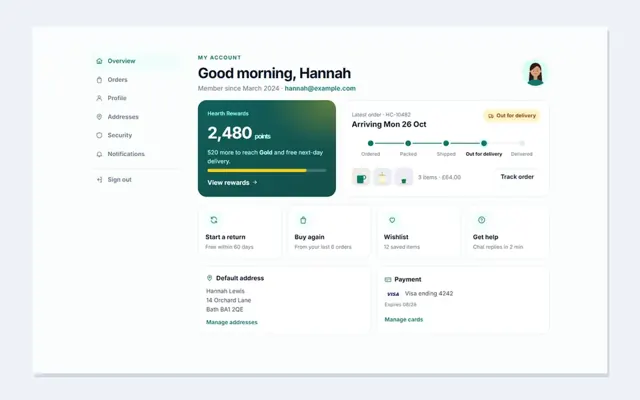Click the small green pot item thumbnail
The height and width of the screenshot is (400, 640).
coord(404,177)
